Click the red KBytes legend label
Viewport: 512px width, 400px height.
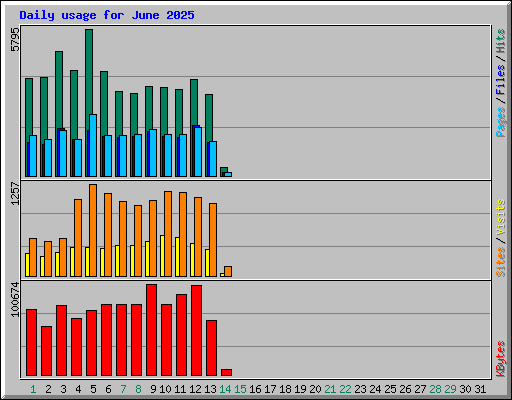tap(500, 359)
